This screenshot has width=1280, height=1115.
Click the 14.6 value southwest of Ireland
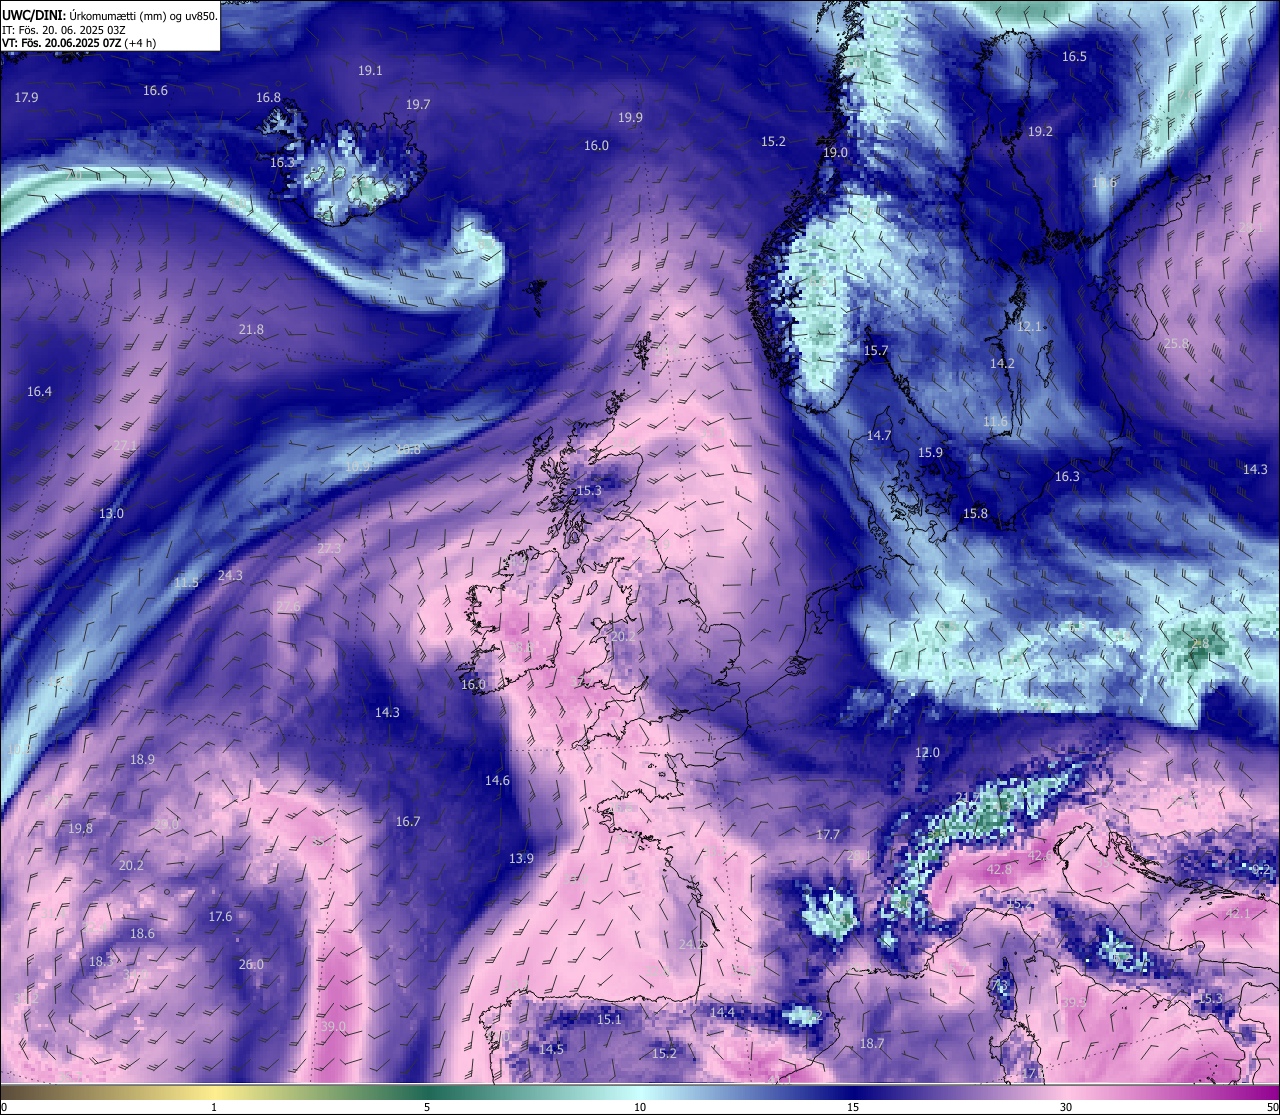[x=497, y=780]
